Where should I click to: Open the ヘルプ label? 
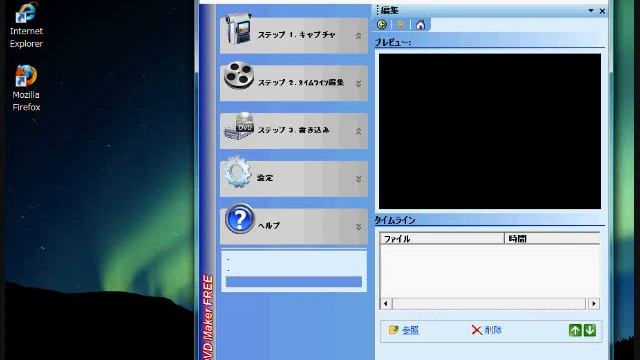pos(269,225)
